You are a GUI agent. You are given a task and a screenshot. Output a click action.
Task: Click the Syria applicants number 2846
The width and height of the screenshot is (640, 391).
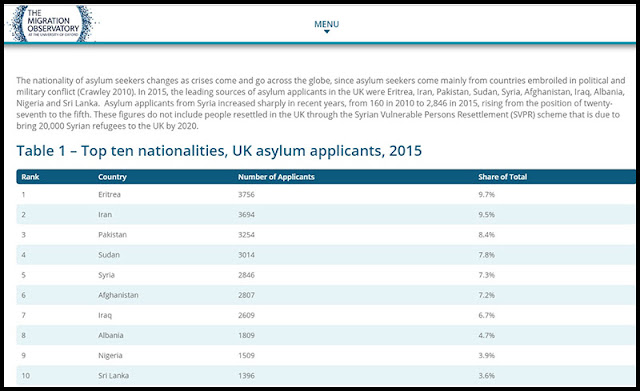pos(247,275)
